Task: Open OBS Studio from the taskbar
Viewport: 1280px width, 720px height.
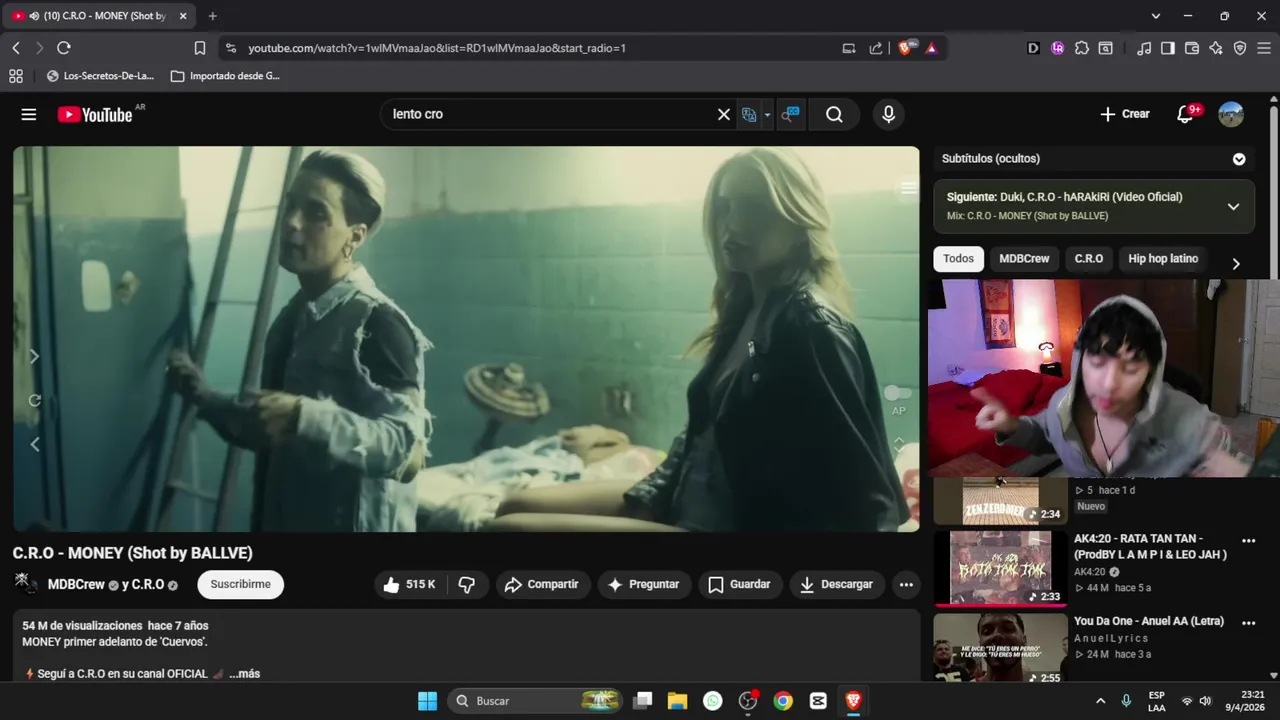Action: pos(748,701)
